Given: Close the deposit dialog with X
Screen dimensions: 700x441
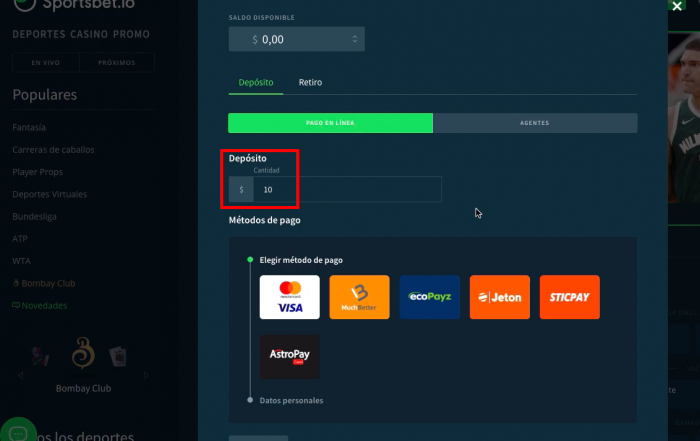Looking at the screenshot, I should [677, 6].
